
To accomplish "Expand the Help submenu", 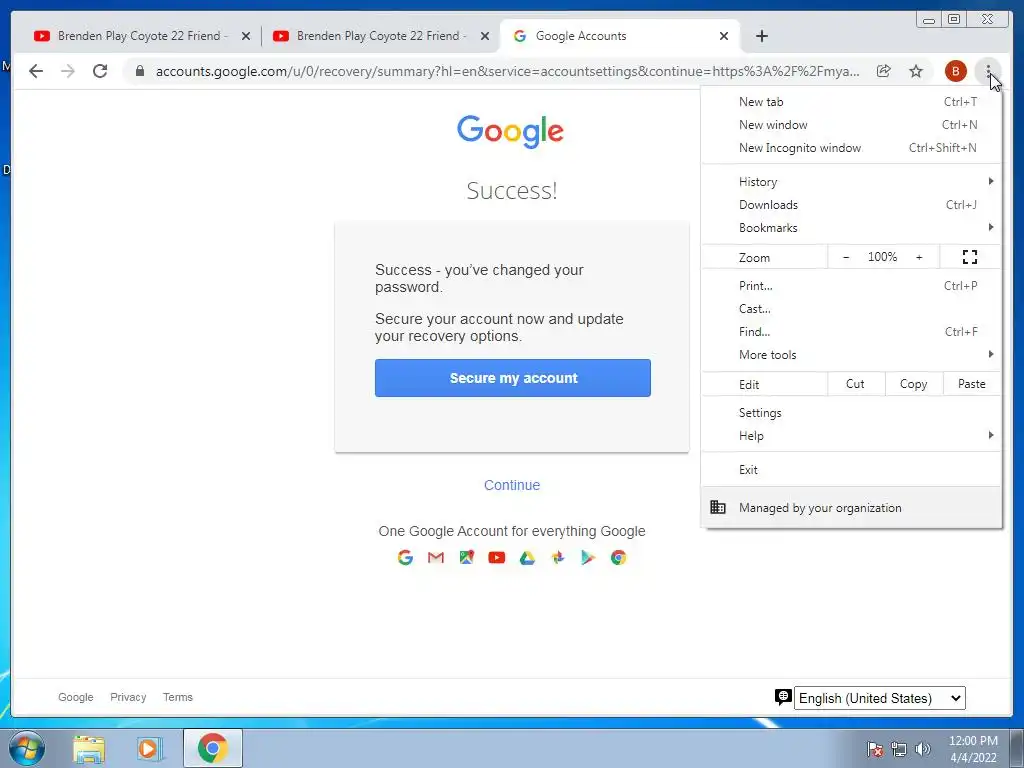I will 851,436.
